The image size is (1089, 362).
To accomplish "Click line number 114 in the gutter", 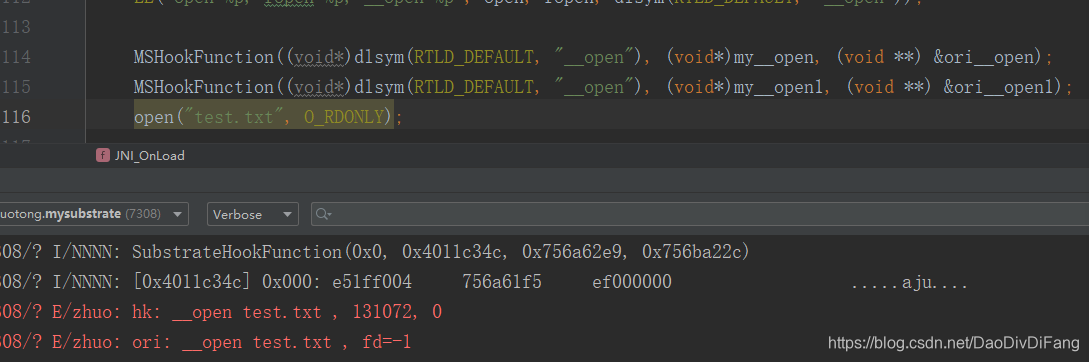I will (16, 57).
